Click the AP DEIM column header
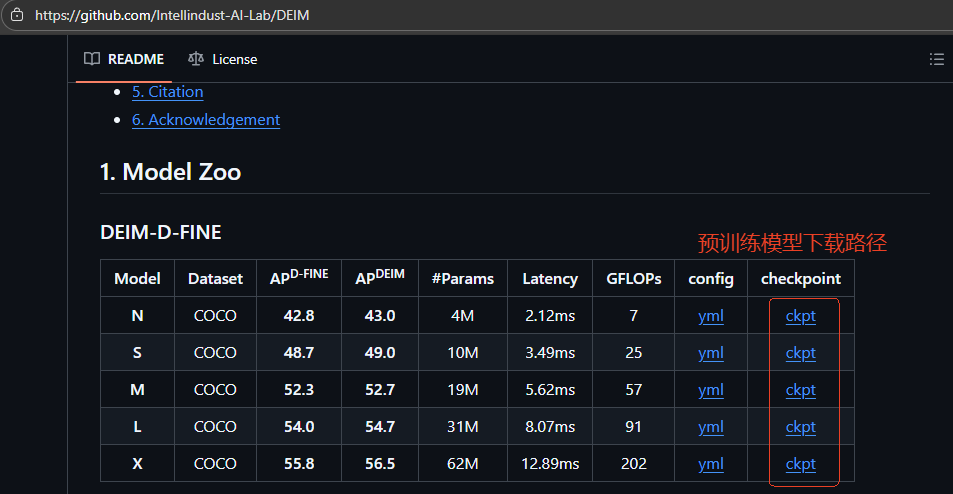Viewport: 953px width, 494px height. (x=380, y=277)
